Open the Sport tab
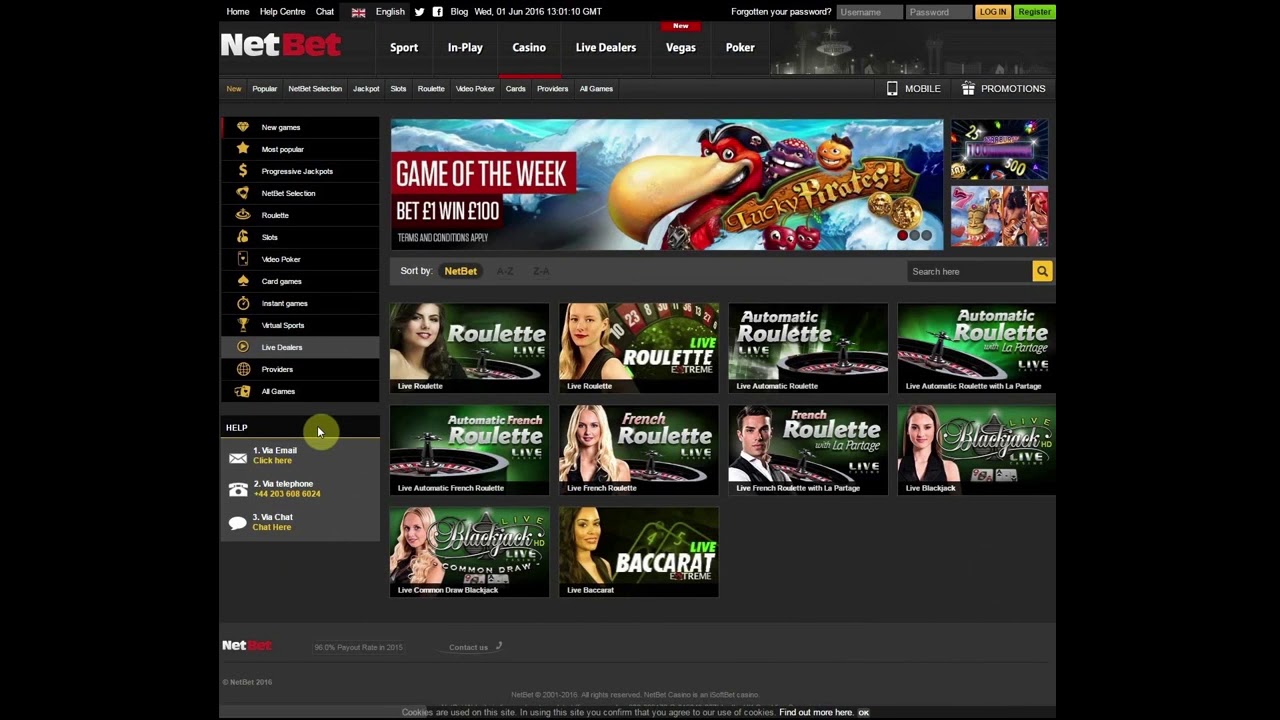 tap(404, 47)
